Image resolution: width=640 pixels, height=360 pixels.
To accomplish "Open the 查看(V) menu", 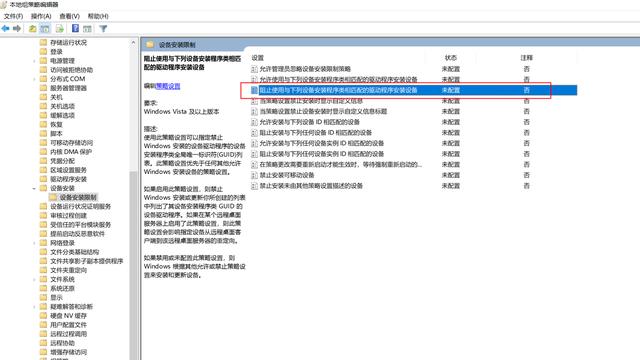I will tap(69, 16).
